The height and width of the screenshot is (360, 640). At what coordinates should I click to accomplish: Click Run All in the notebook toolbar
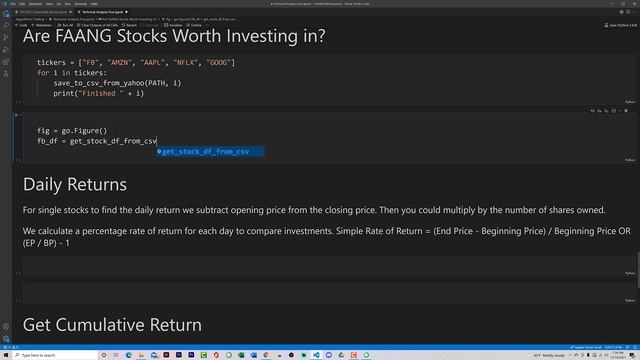click(x=65, y=25)
